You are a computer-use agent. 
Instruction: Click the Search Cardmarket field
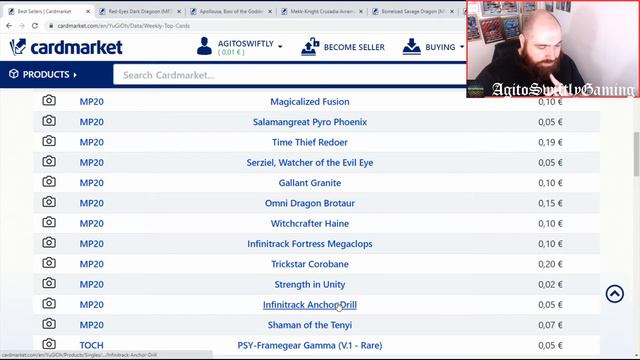click(289, 75)
